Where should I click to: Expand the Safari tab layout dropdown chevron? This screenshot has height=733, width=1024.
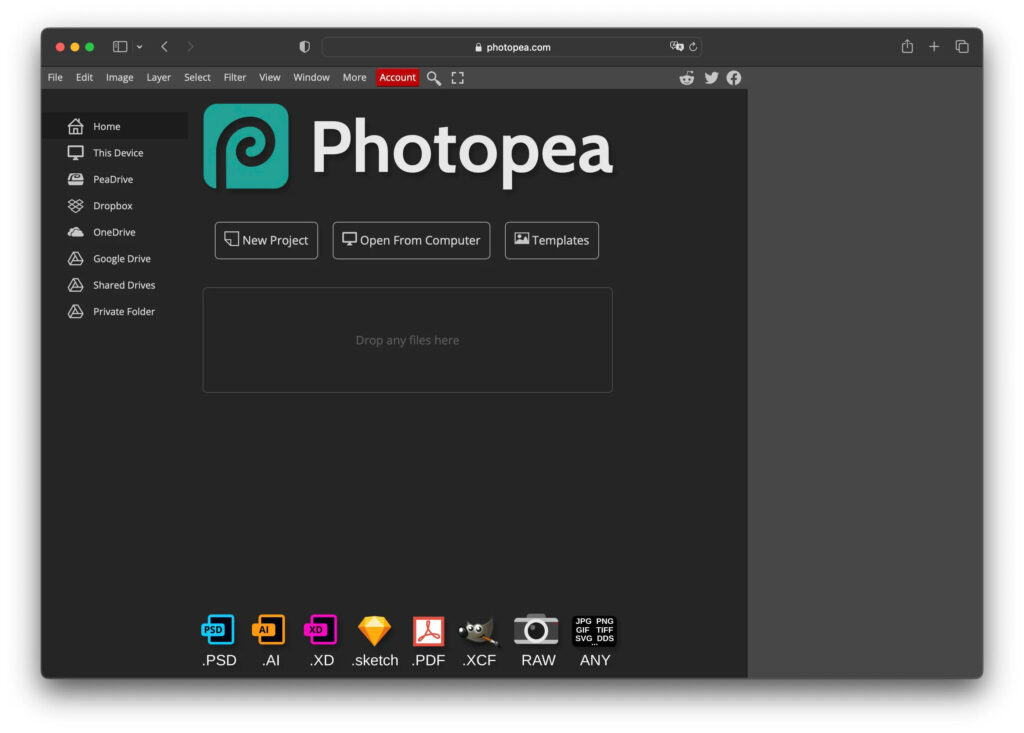tap(138, 46)
